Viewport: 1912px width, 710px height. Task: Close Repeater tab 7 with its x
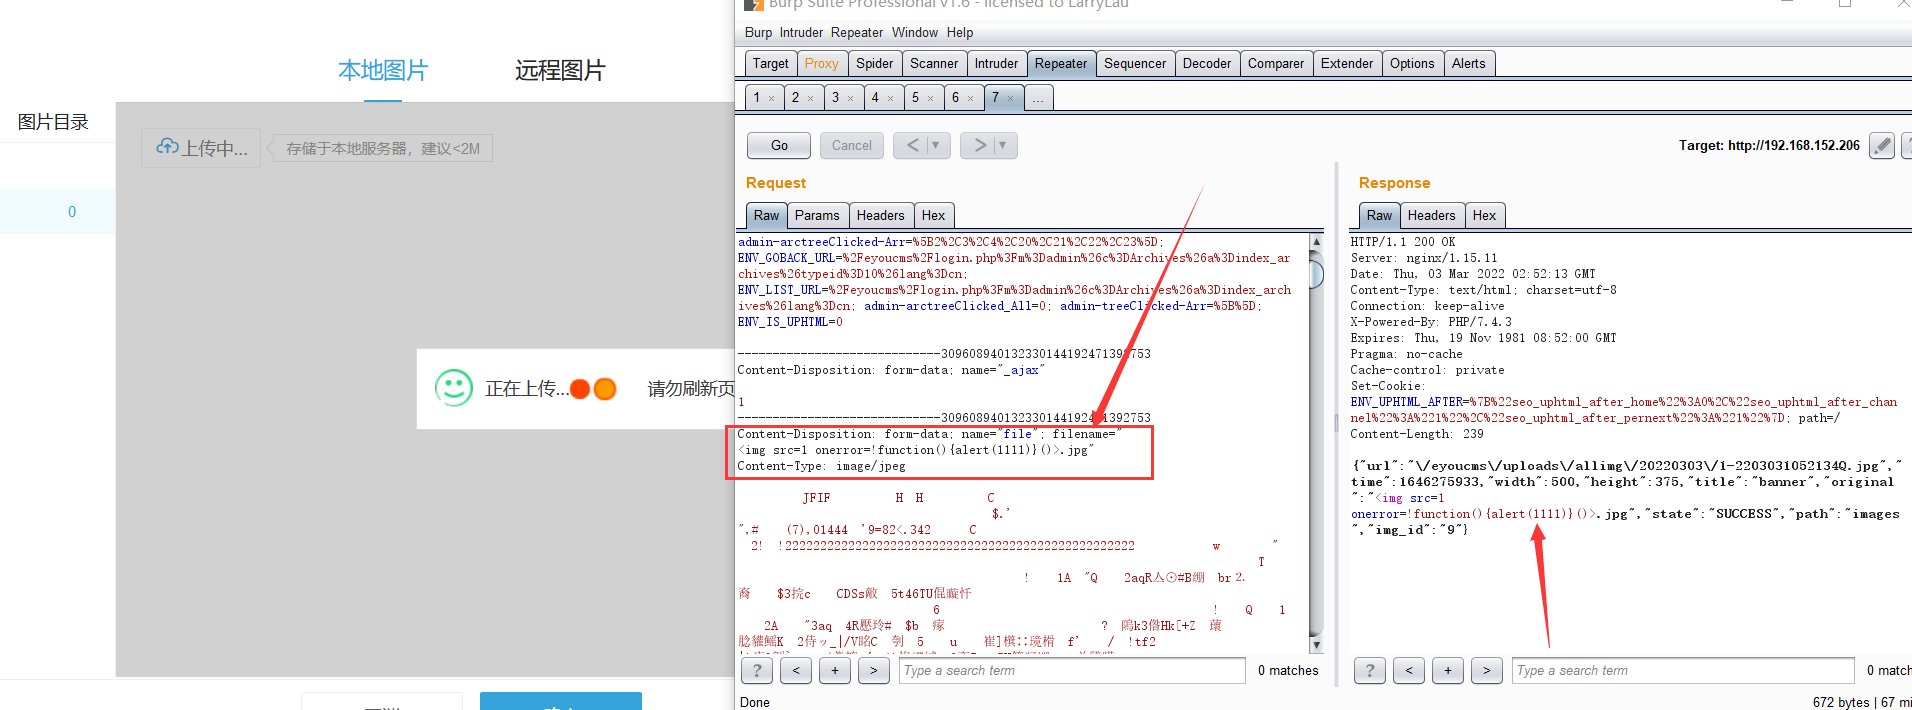click(1010, 98)
